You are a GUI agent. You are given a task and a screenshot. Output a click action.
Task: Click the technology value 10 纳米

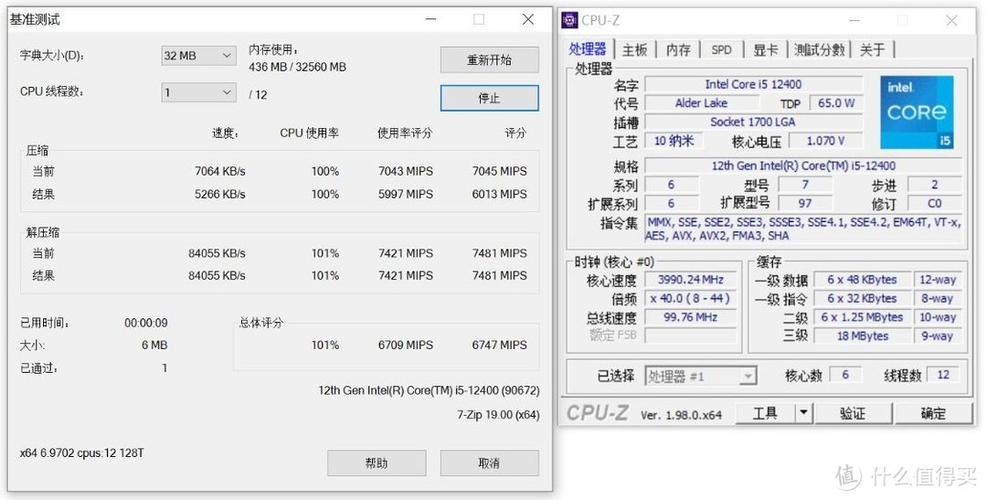(x=674, y=140)
